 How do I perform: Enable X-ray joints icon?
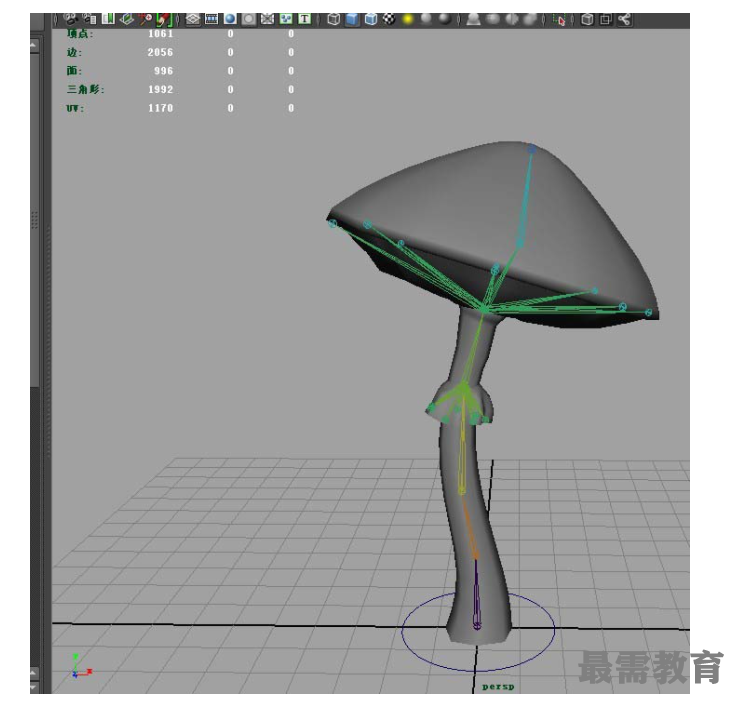624,19
